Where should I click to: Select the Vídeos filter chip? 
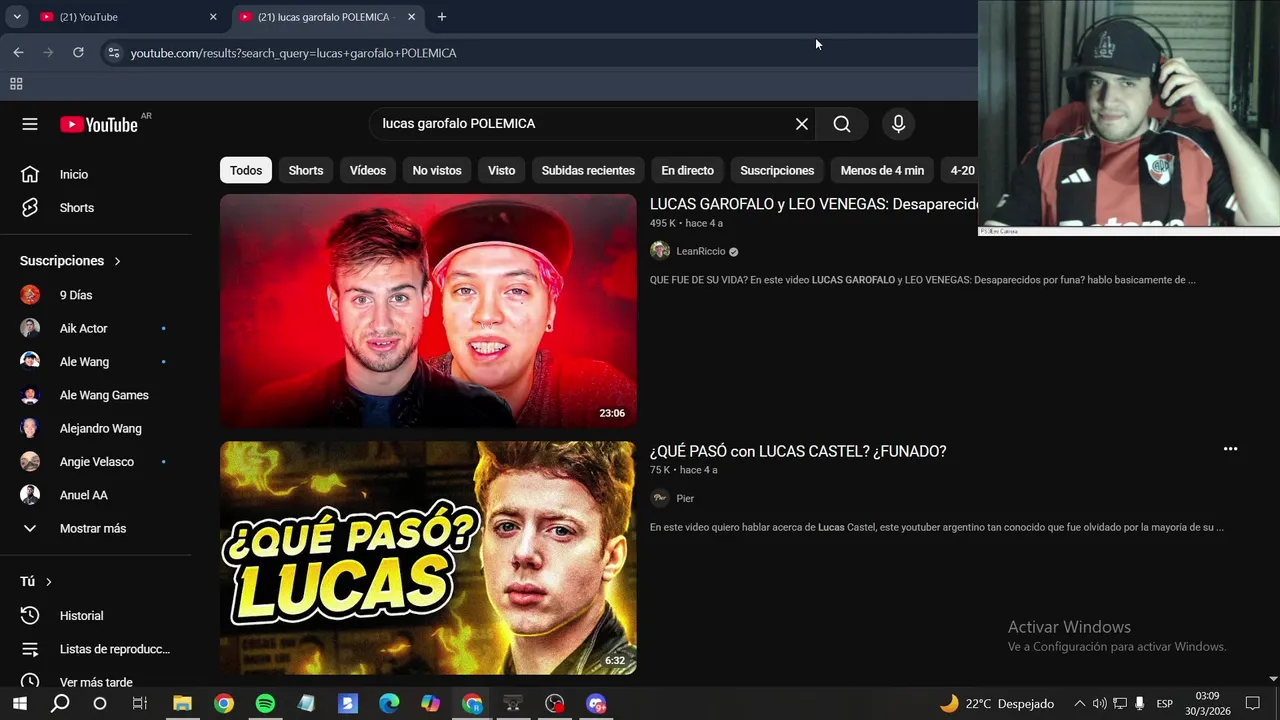coord(368,171)
